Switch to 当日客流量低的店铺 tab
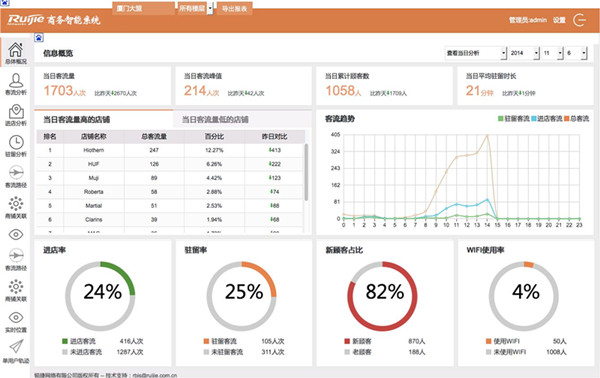Screen dimensions: 600x378 [242, 119]
